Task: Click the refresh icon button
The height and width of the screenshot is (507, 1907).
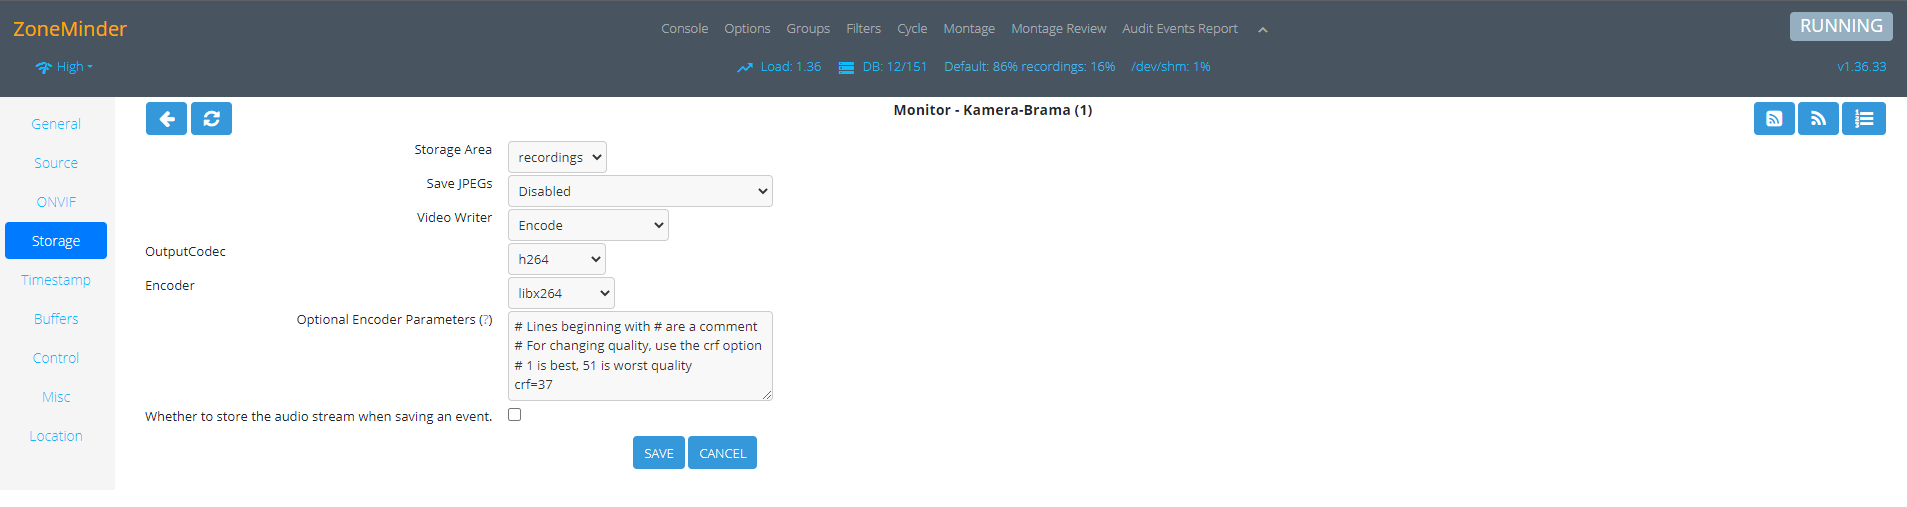Action: 211,119
